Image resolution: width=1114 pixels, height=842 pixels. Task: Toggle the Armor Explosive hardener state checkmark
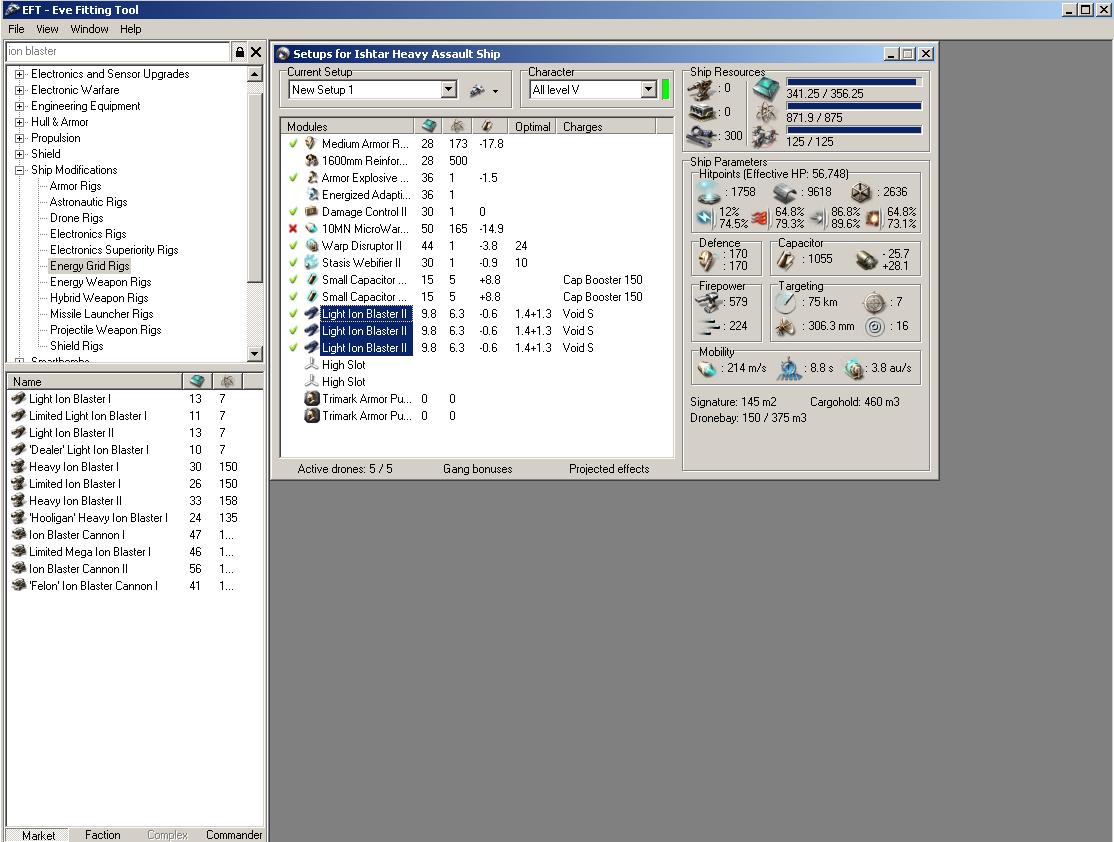pos(293,178)
